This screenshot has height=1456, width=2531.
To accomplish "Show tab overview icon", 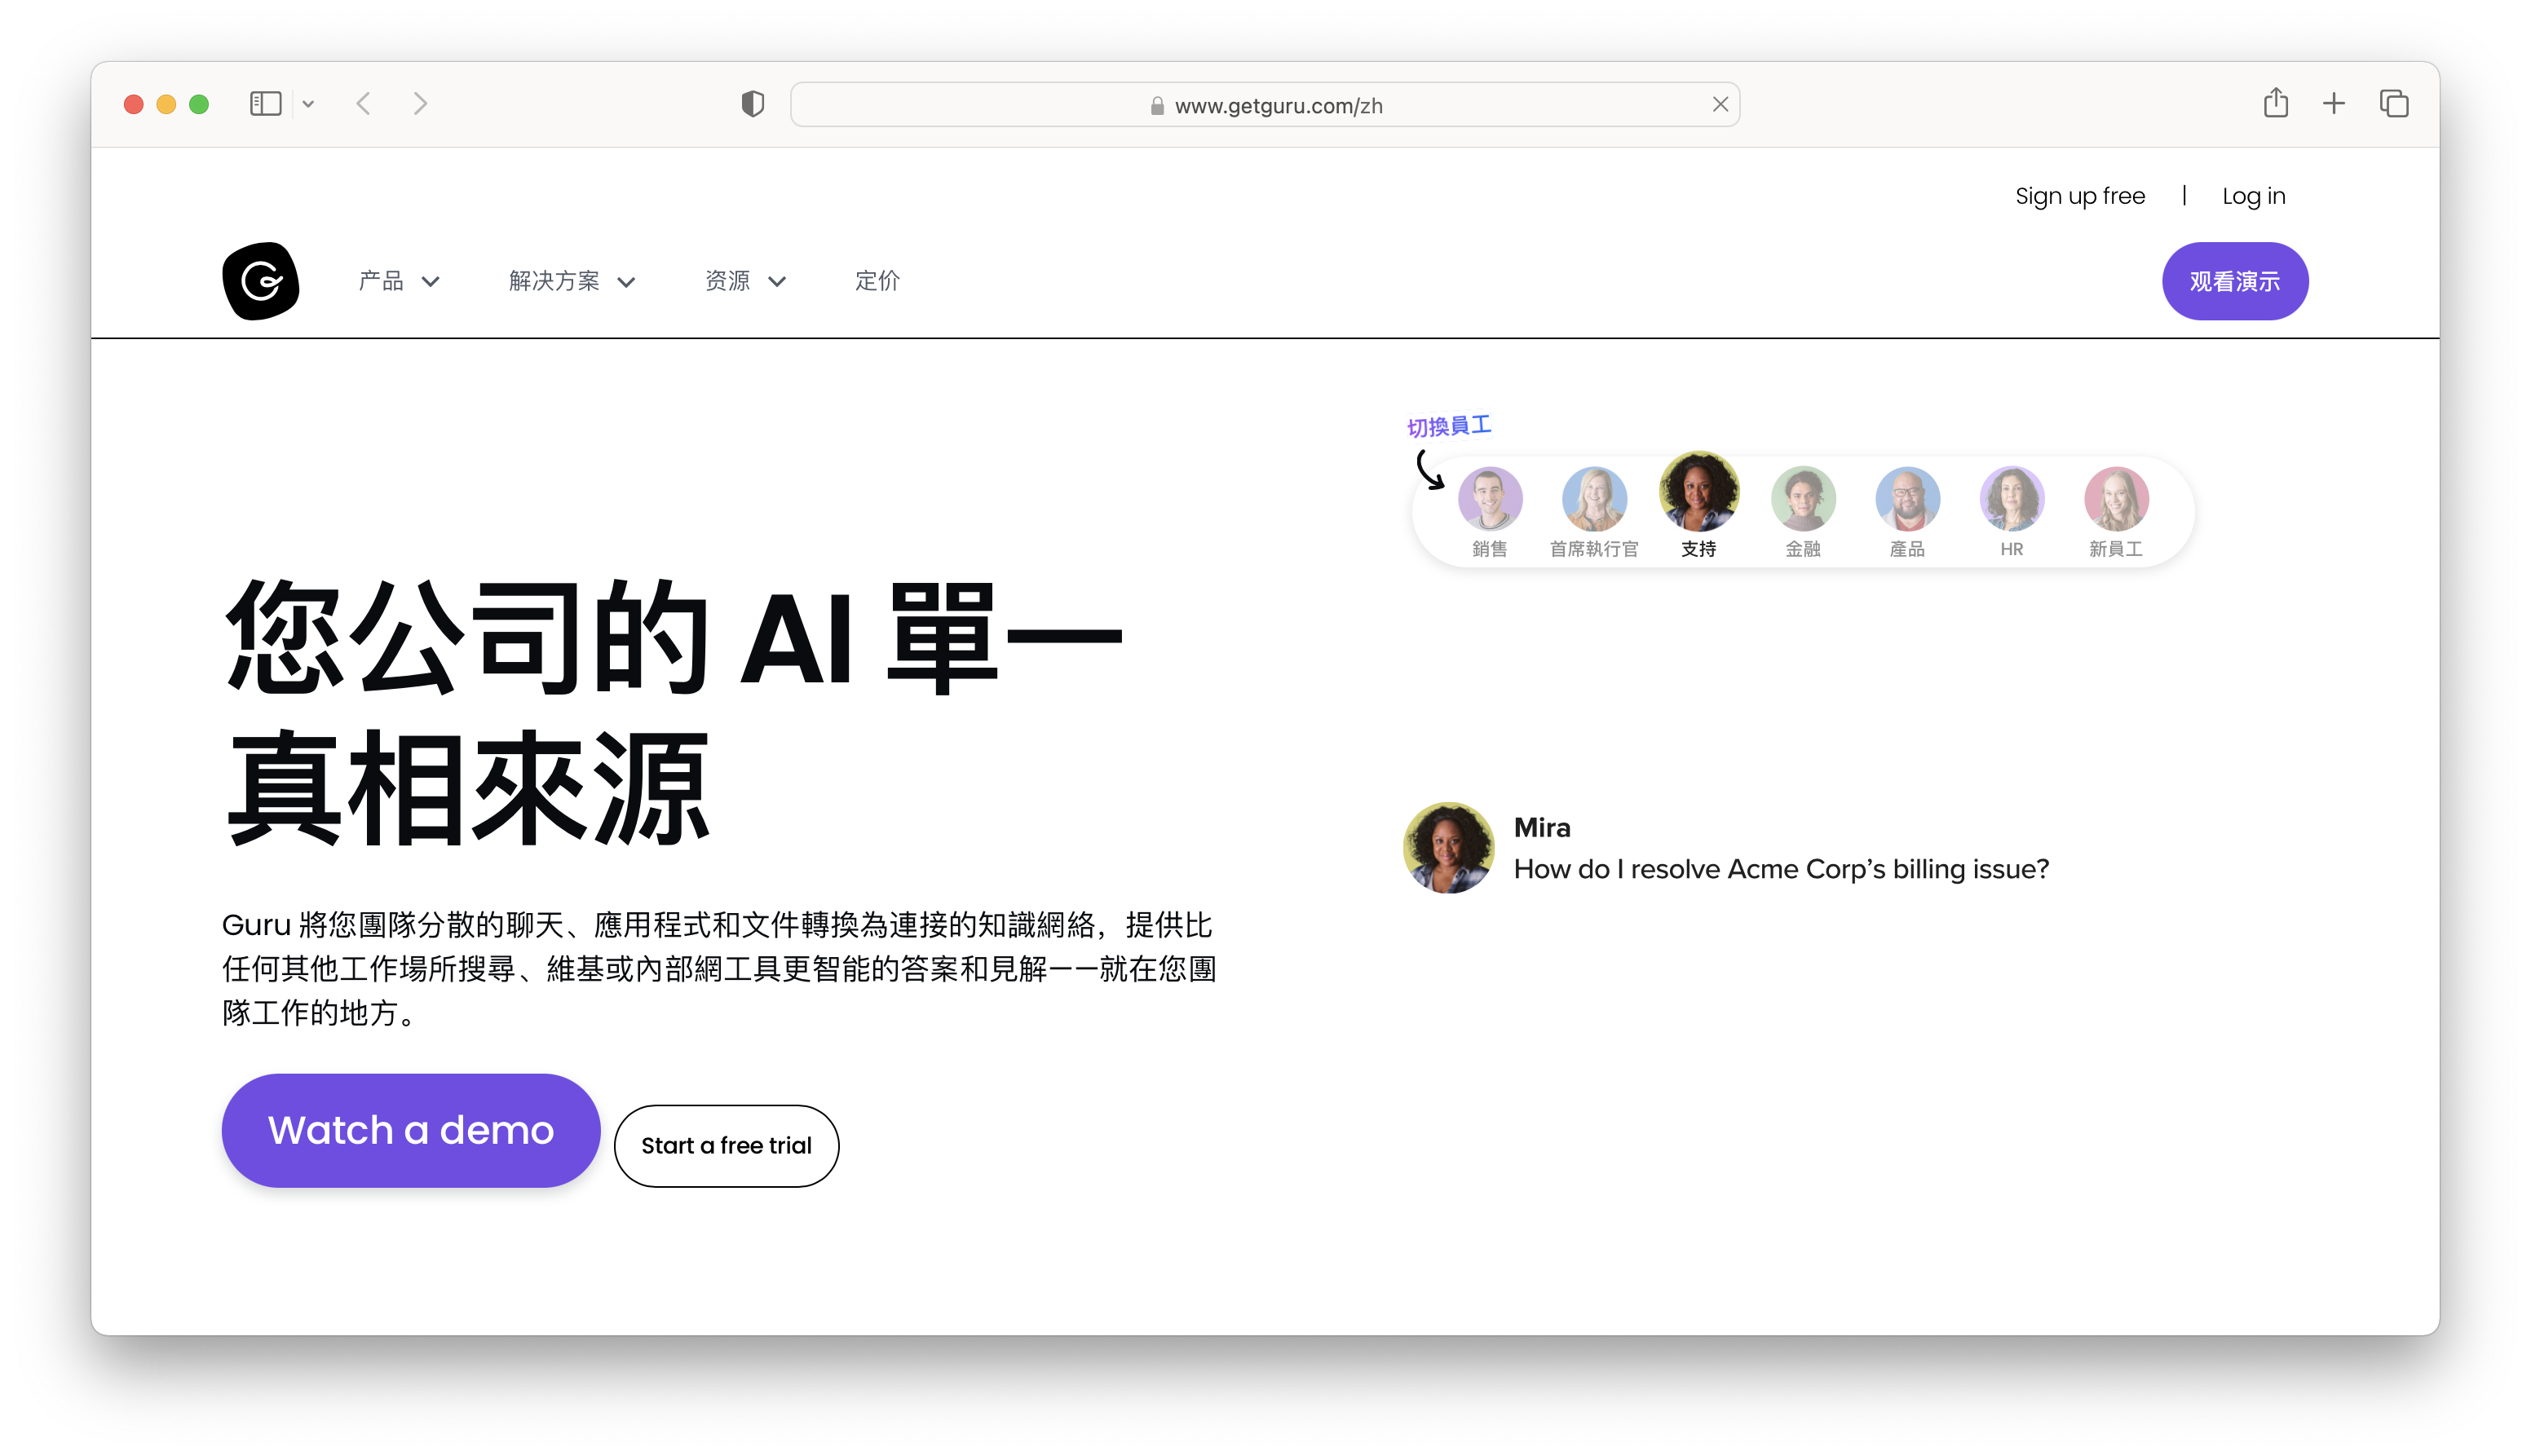I will coord(2393,103).
